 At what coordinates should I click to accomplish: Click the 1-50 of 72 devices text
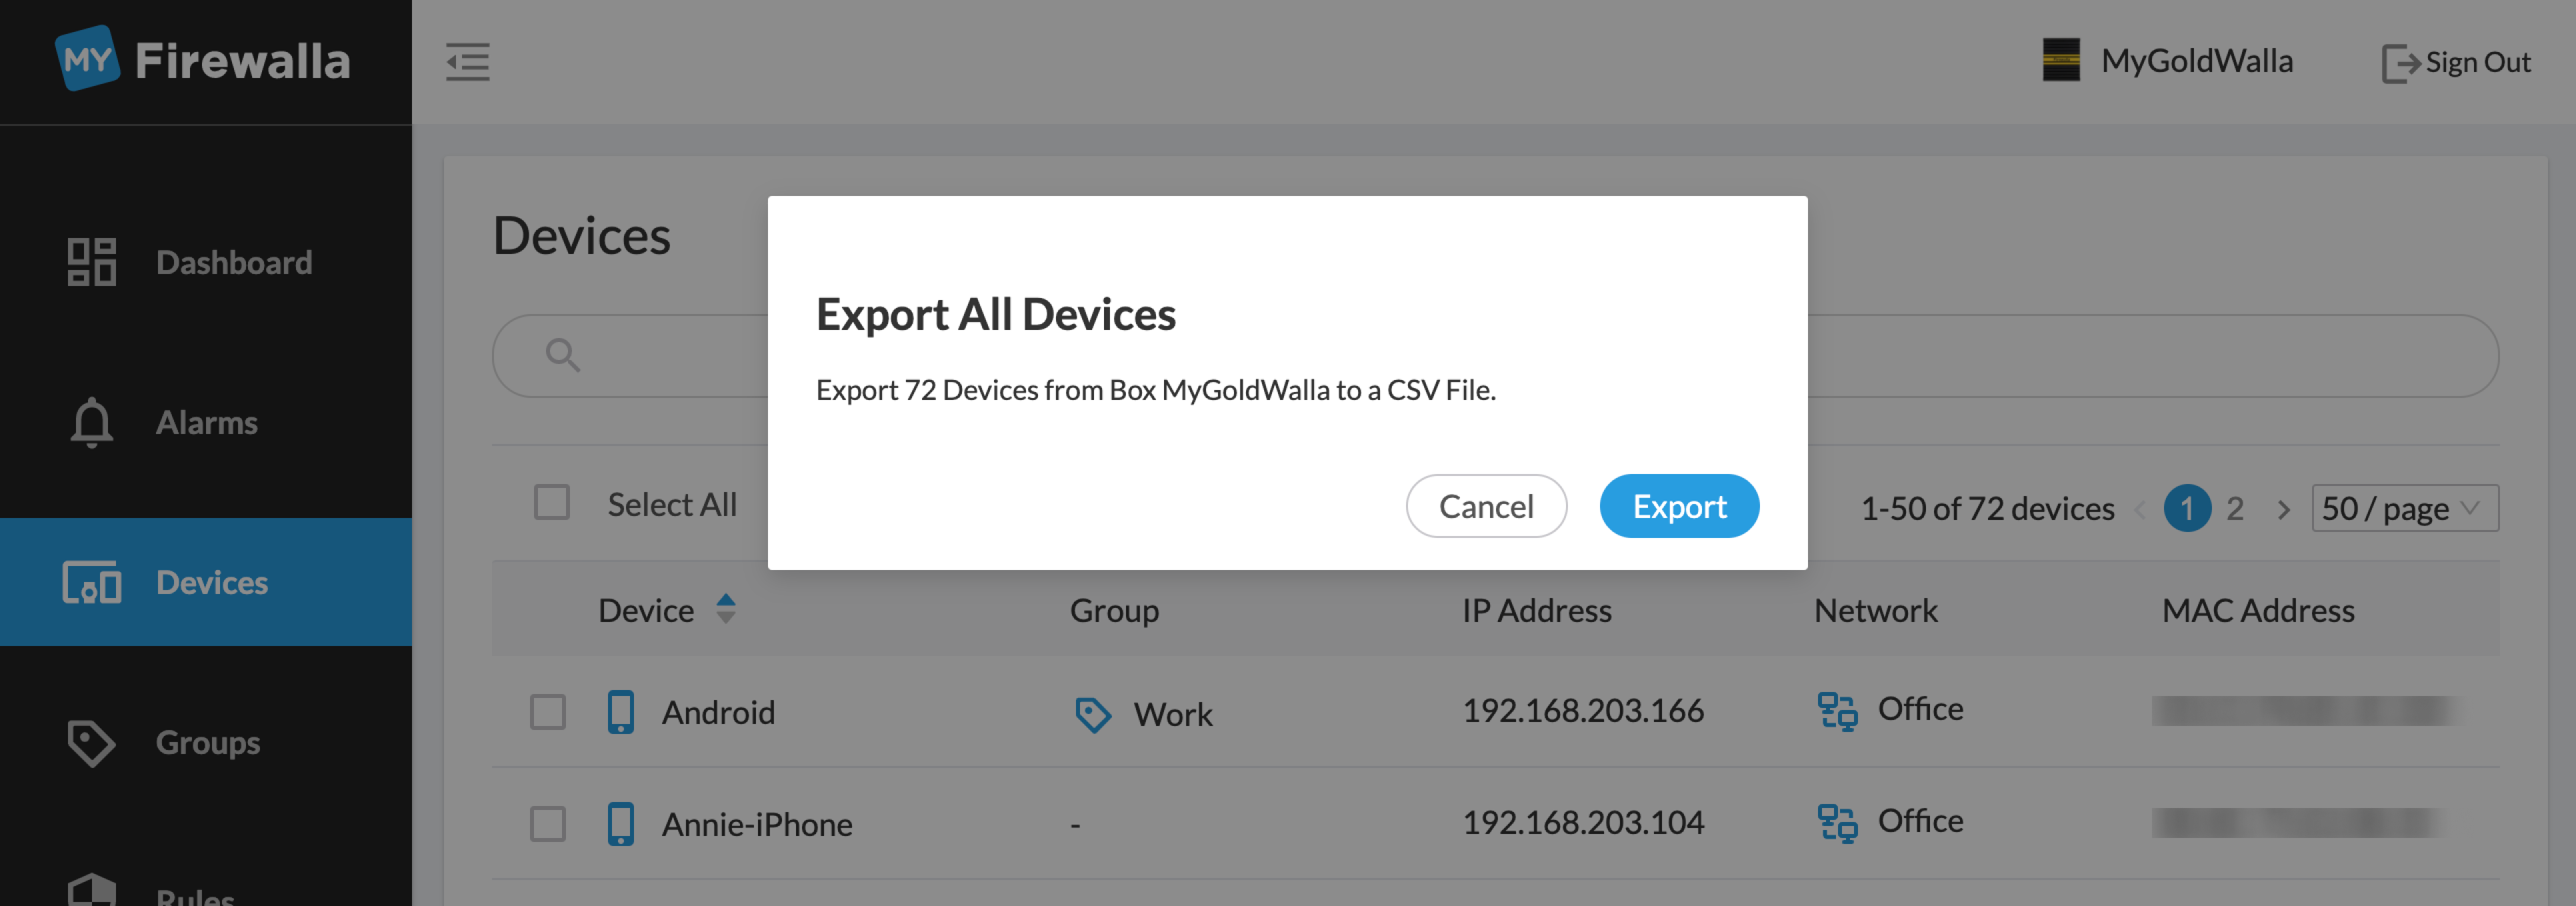point(1987,508)
